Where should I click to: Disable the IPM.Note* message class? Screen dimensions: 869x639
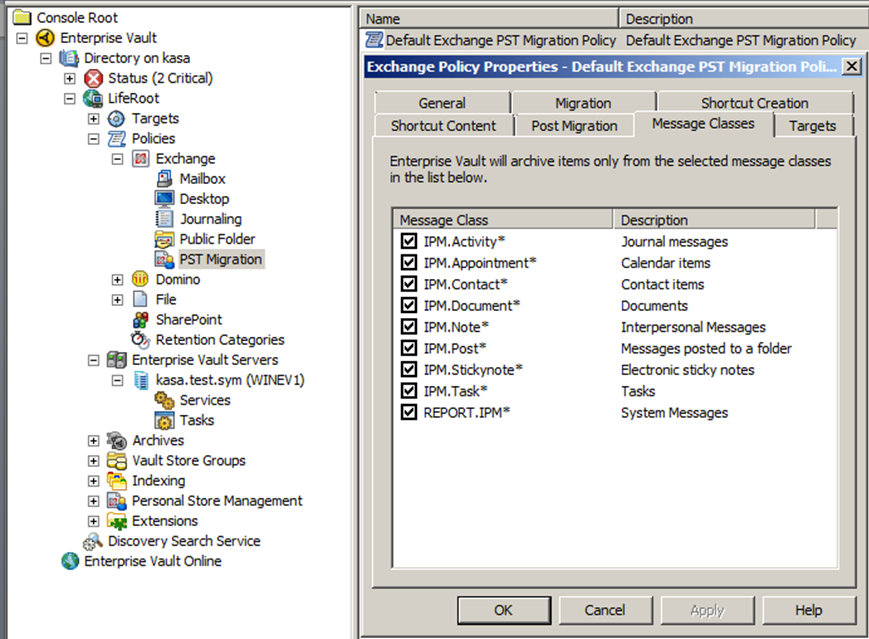(x=409, y=326)
